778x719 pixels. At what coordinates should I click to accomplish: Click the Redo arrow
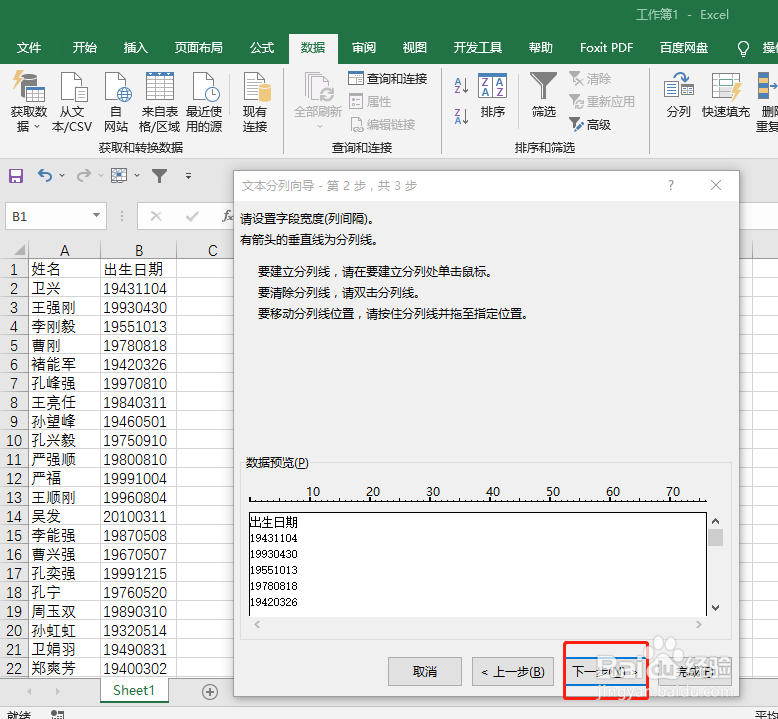click(83, 175)
